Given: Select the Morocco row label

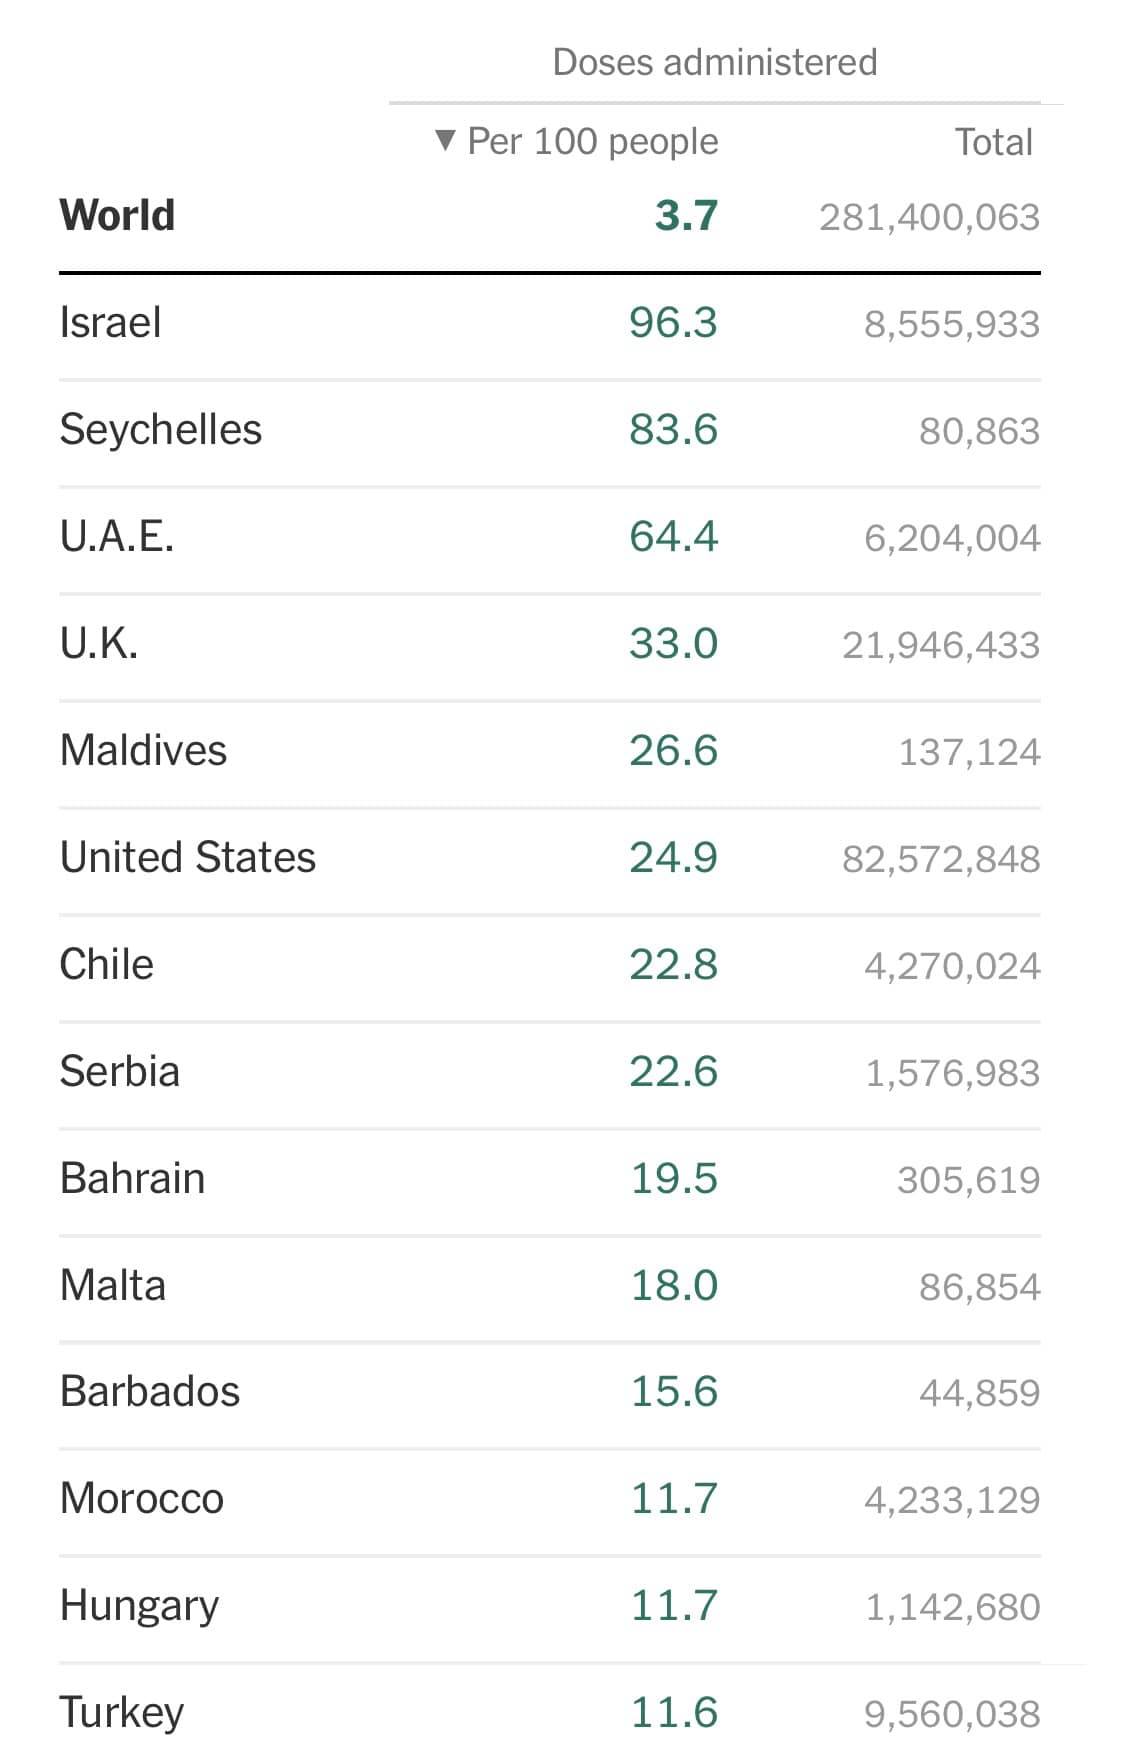Looking at the screenshot, I should tap(141, 1499).
